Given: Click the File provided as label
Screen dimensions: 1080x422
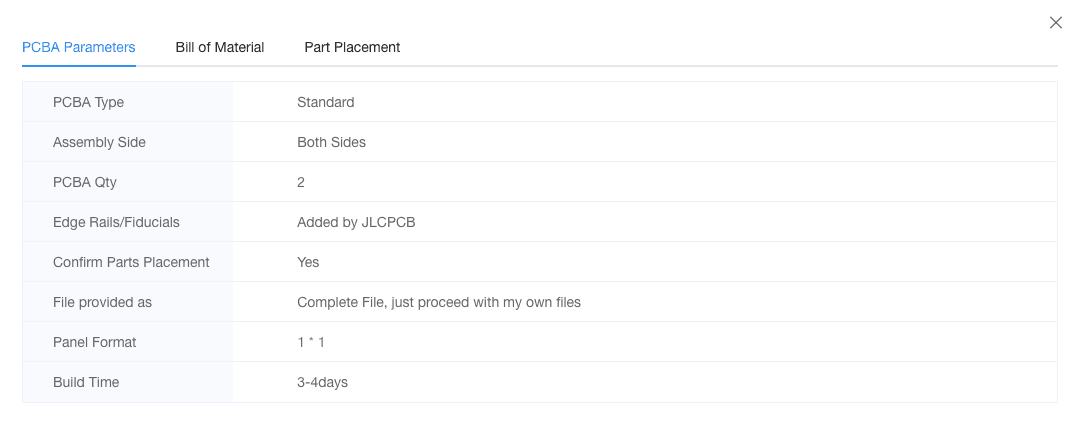Looking at the screenshot, I should pos(102,302).
